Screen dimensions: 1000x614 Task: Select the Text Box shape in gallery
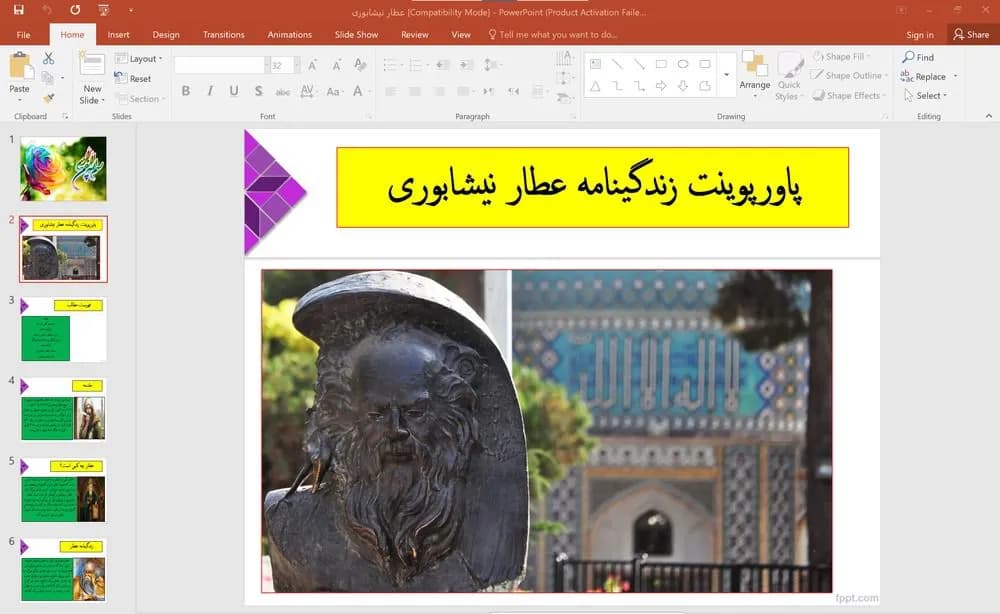point(596,64)
